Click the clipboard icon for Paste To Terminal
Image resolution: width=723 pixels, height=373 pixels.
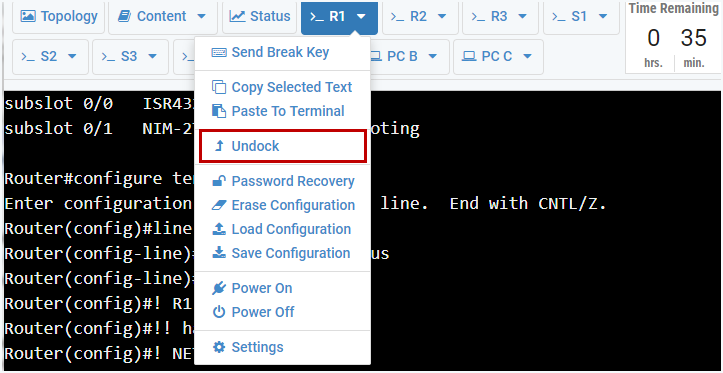pyautogui.click(x=219, y=111)
